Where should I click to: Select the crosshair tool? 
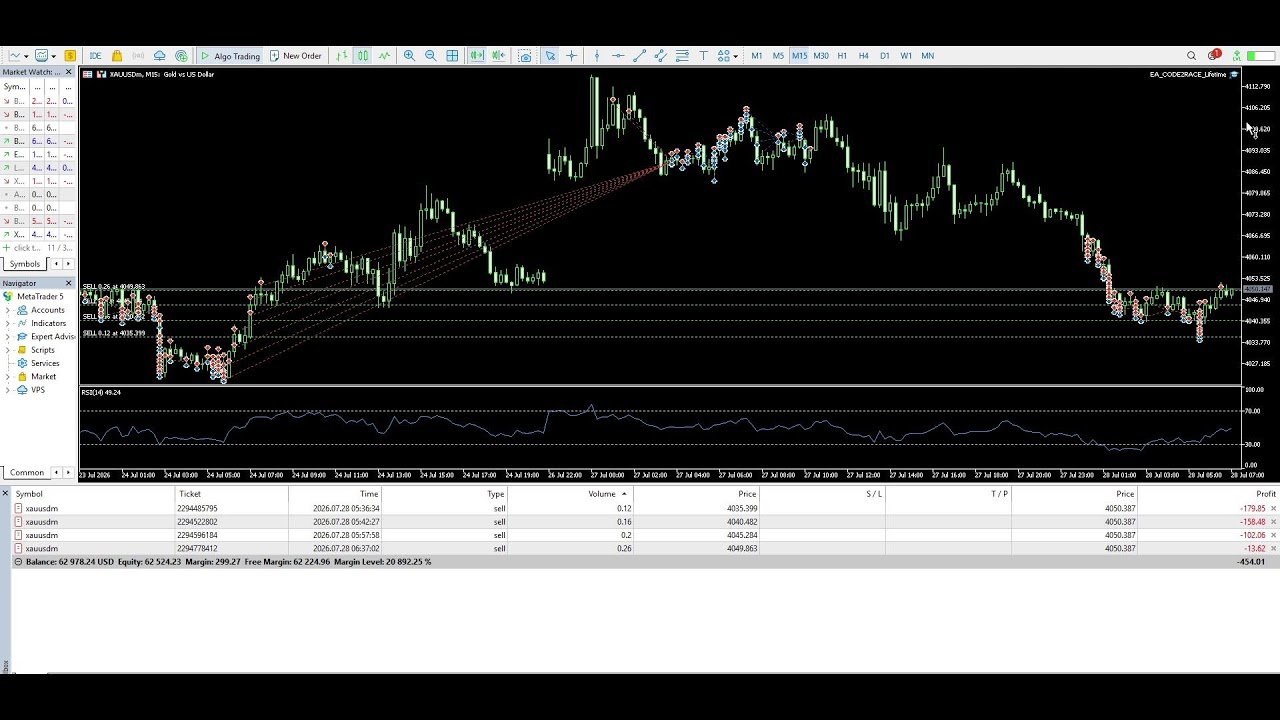point(571,56)
